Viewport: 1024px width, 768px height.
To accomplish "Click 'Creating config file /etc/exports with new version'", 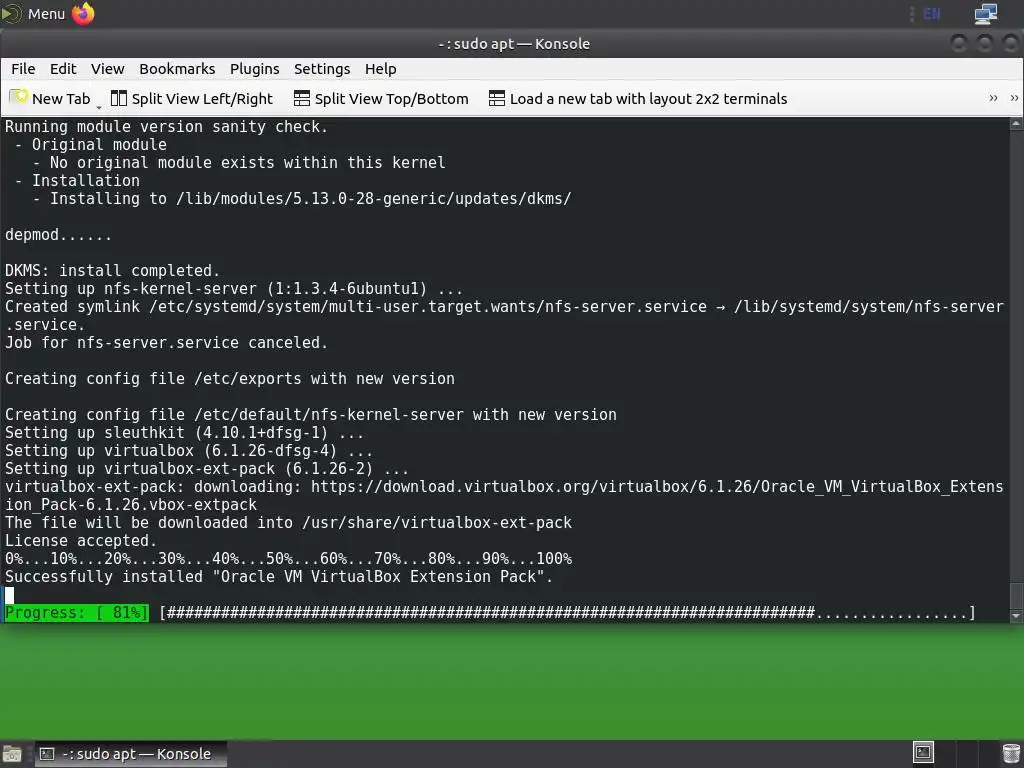I will [229, 379].
